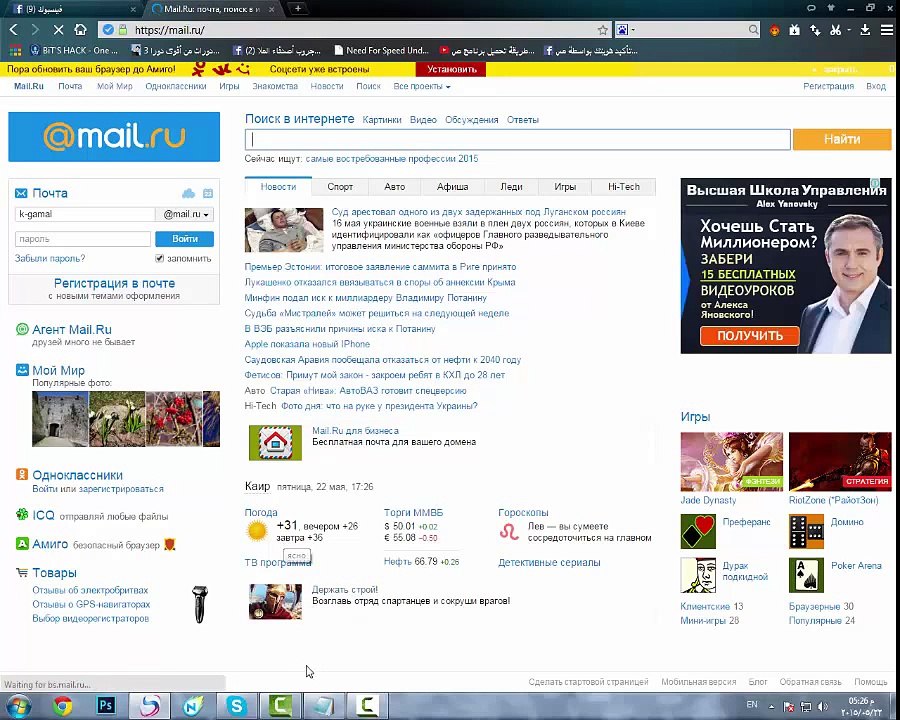Click the Mail.Ru для бизнеса house icon
The height and width of the screenshot is (720, 900).
click(275, 443)
